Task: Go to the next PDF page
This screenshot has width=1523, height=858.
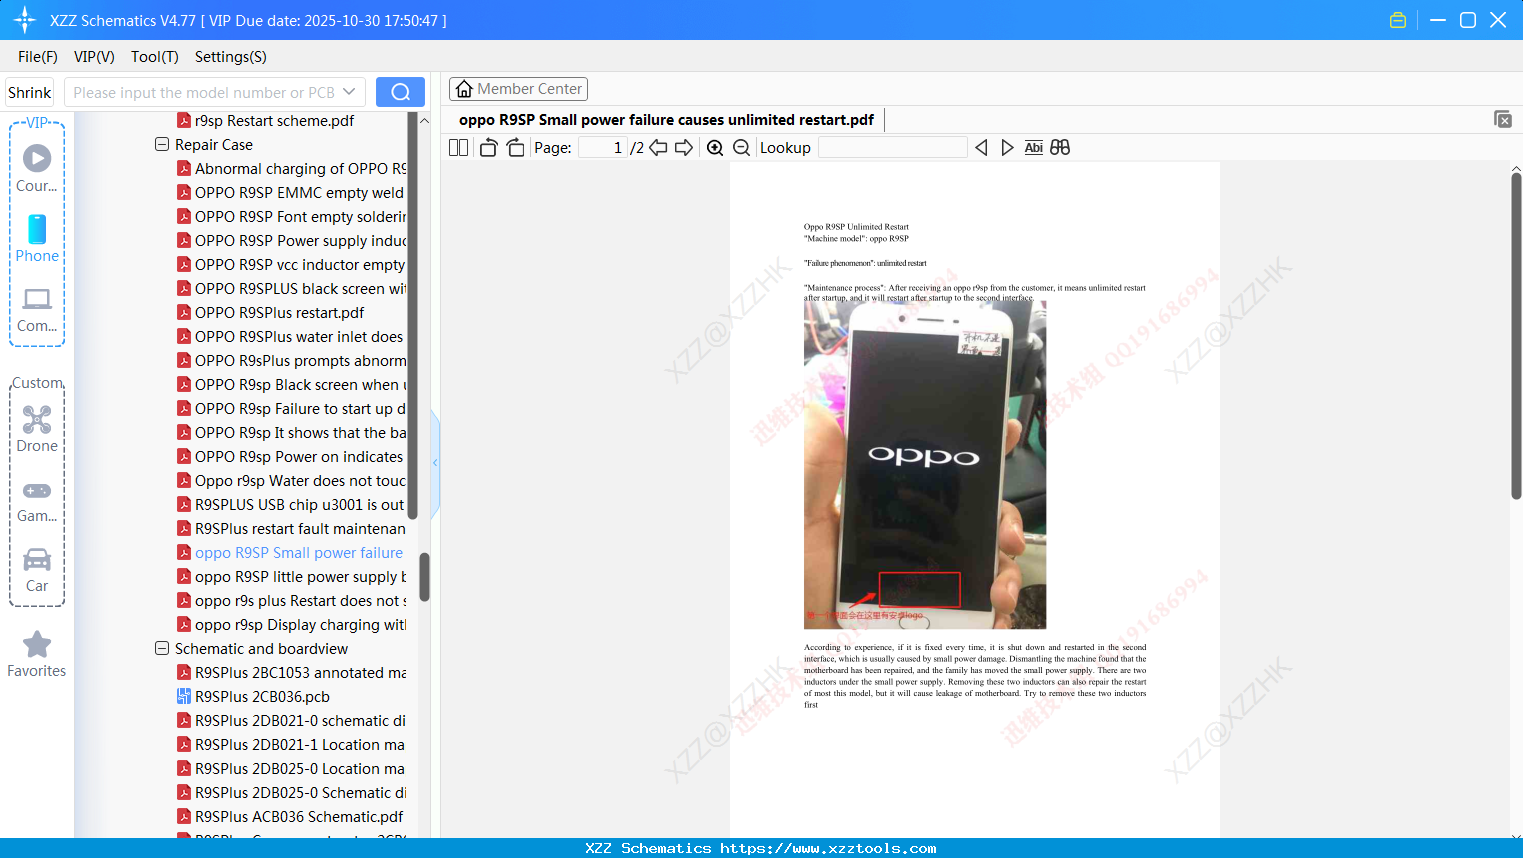Action: [683, 147]
